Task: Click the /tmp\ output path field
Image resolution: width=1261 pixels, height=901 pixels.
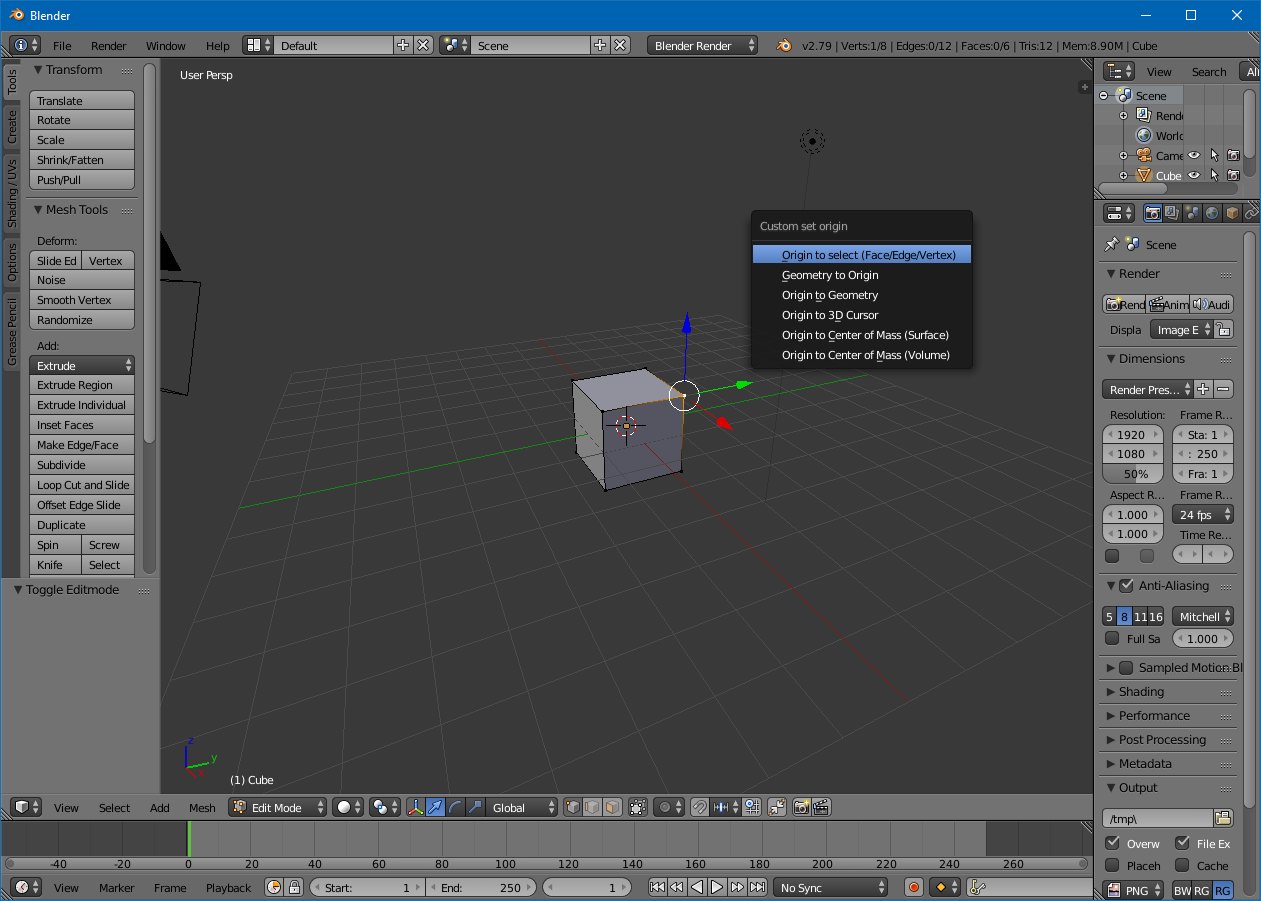Action: click(1157, 818)
